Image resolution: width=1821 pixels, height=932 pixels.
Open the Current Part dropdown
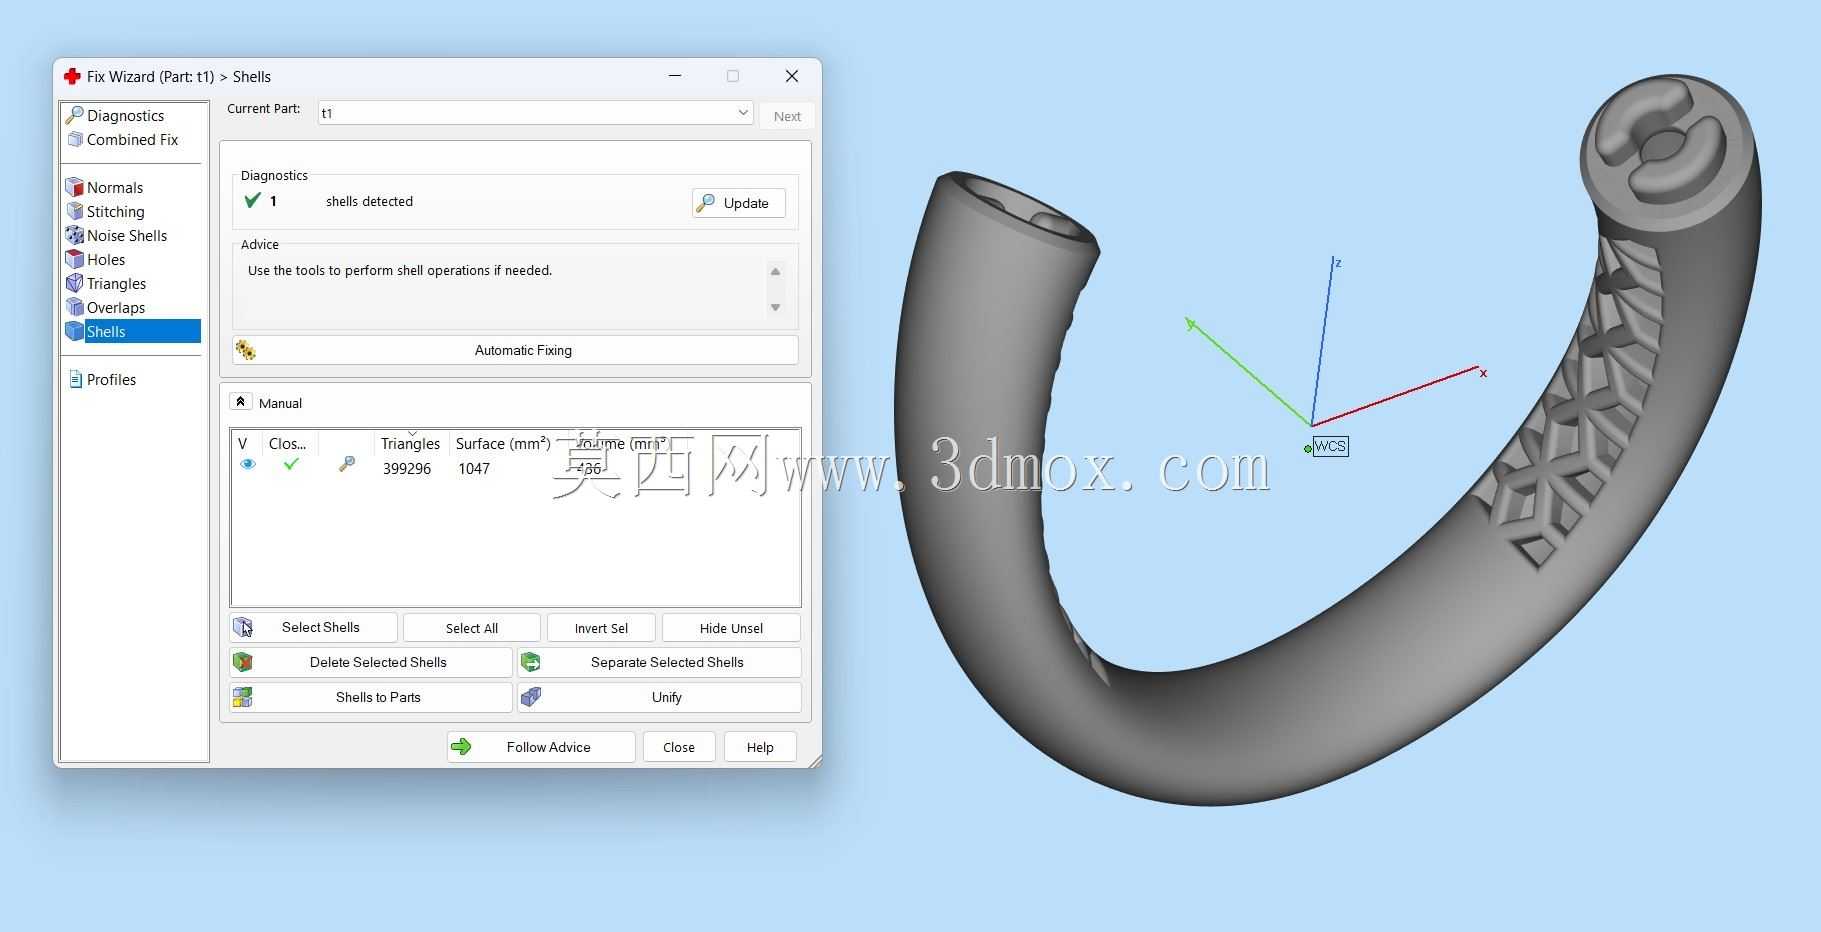(x=536, y=113)
